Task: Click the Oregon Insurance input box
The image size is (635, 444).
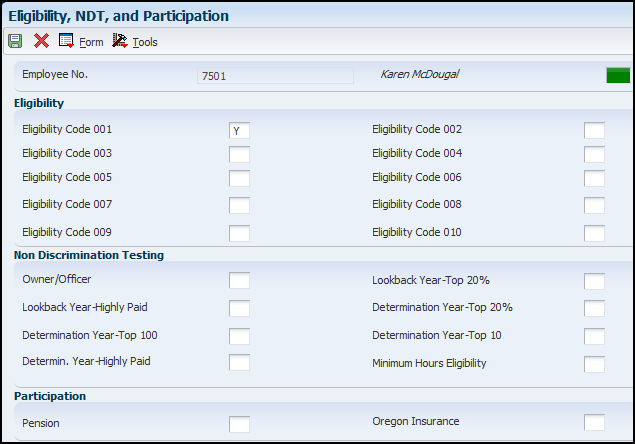Action: [x=594, y=423]
